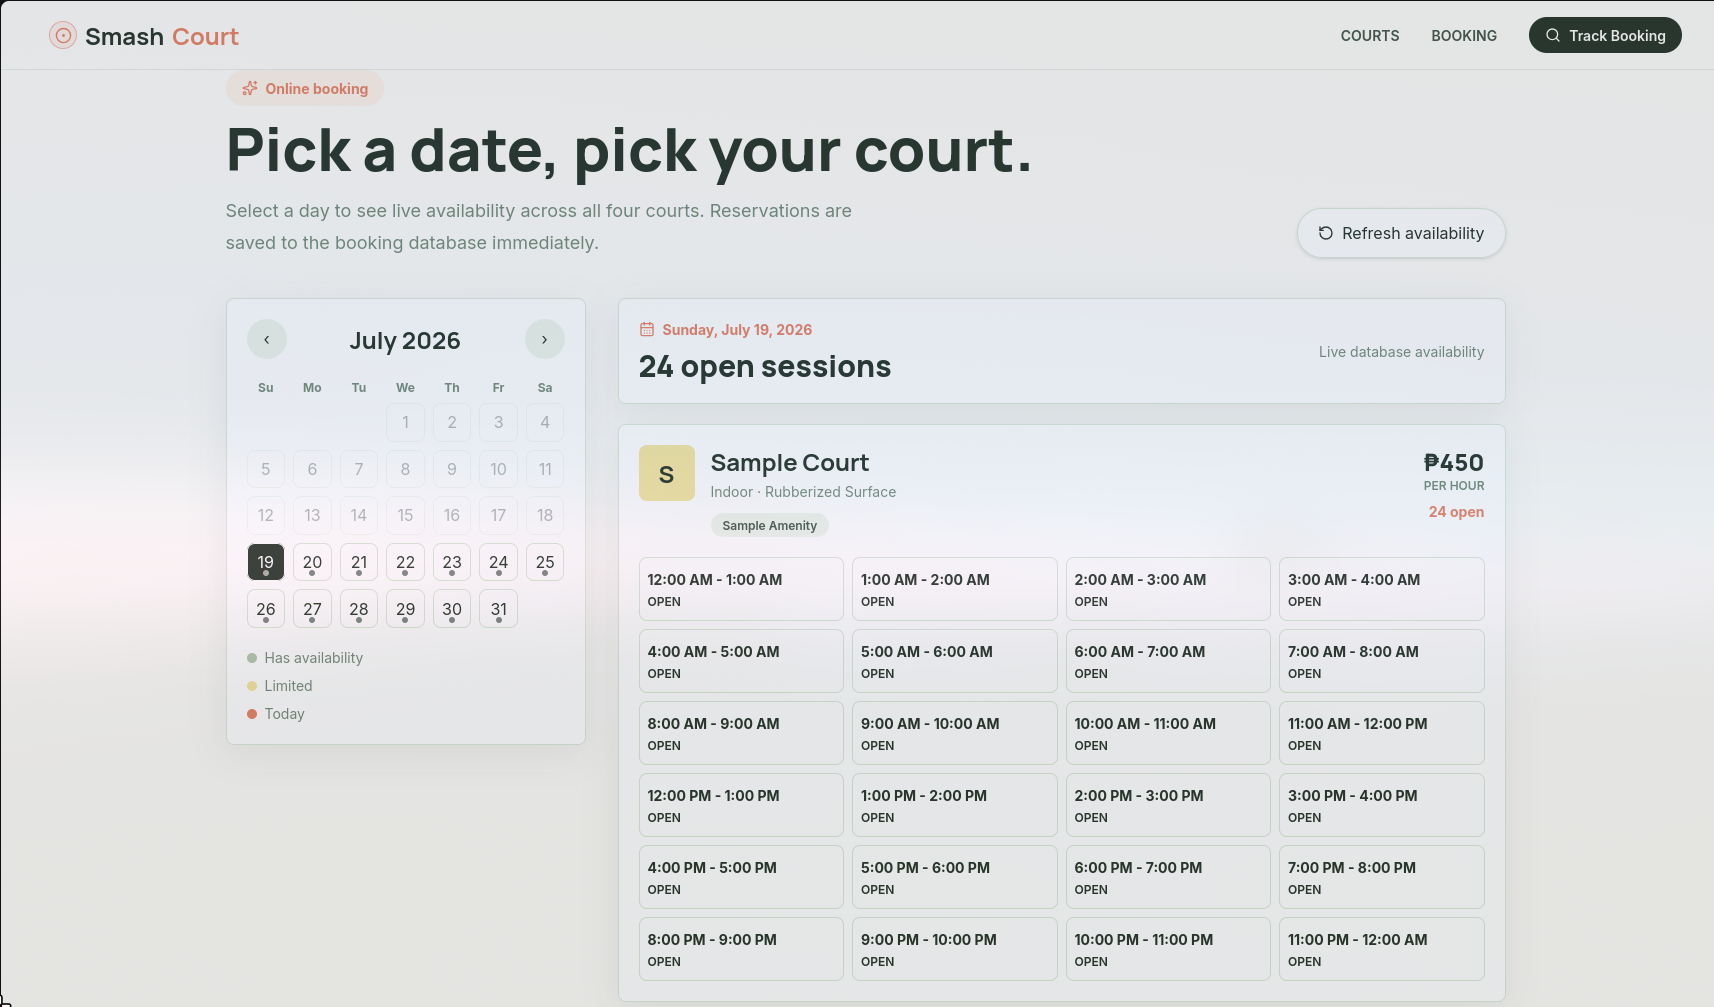The image size is (1714, 1007).
Task: Book the 1:00 PM - 2:00 PM slot
Action: click(955, 805)
